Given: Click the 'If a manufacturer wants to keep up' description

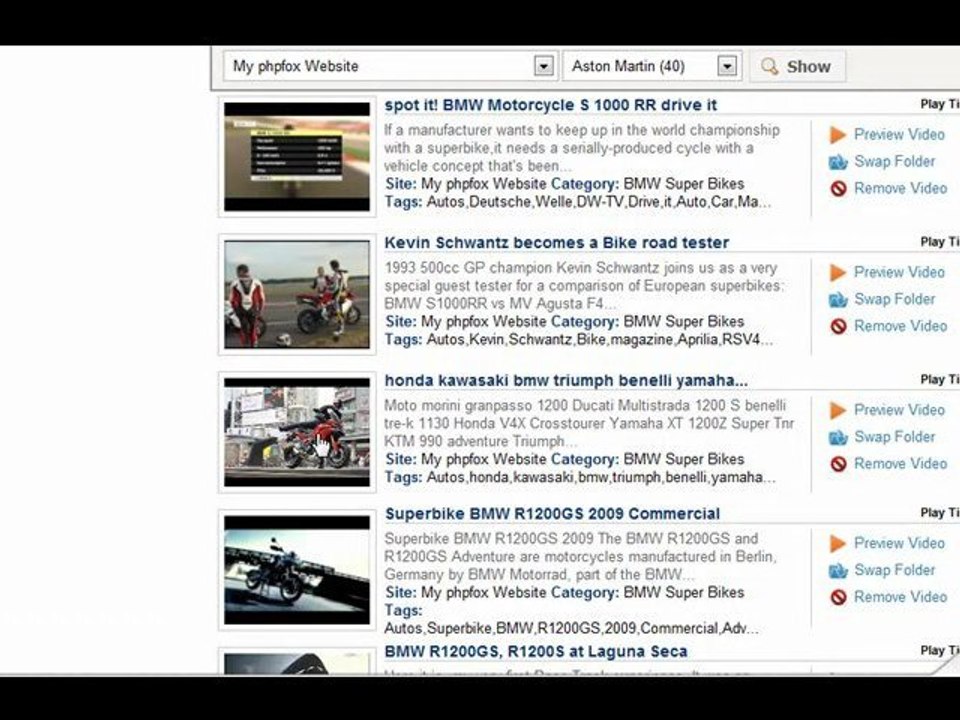Looking at the screenshot, I should click(582, 148).
